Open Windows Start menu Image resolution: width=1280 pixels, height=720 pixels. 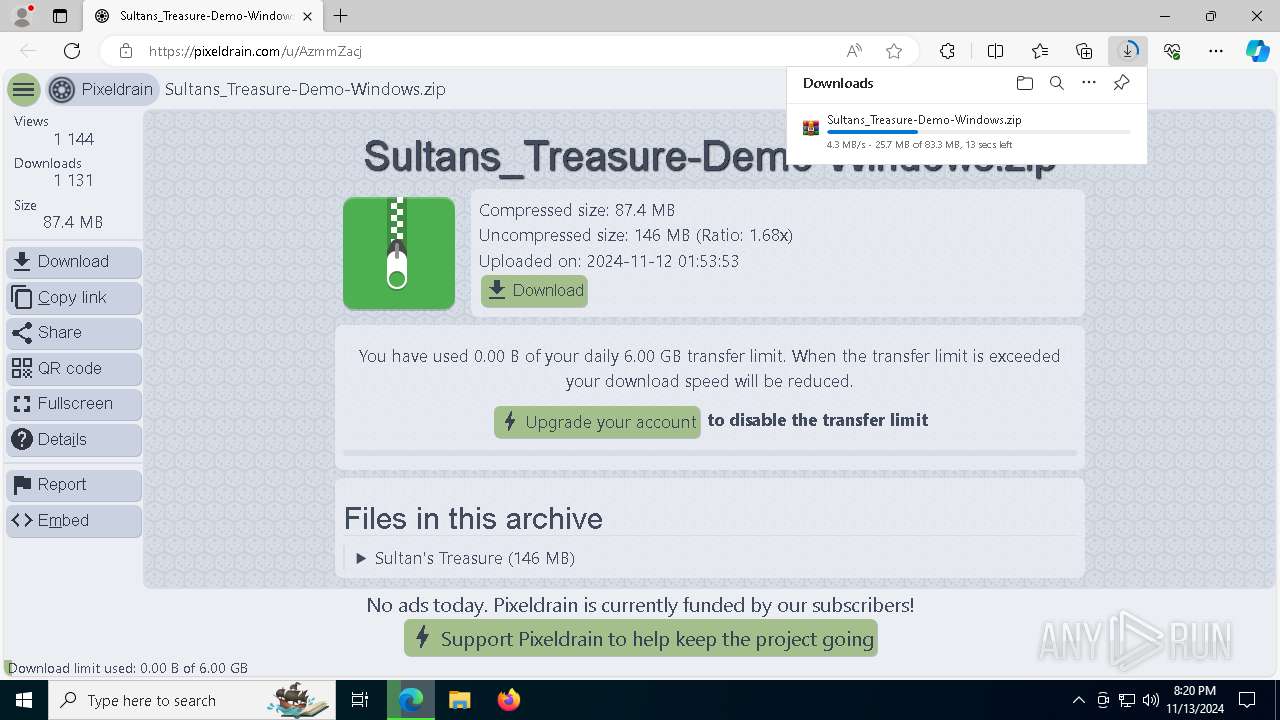coord(24,700)
